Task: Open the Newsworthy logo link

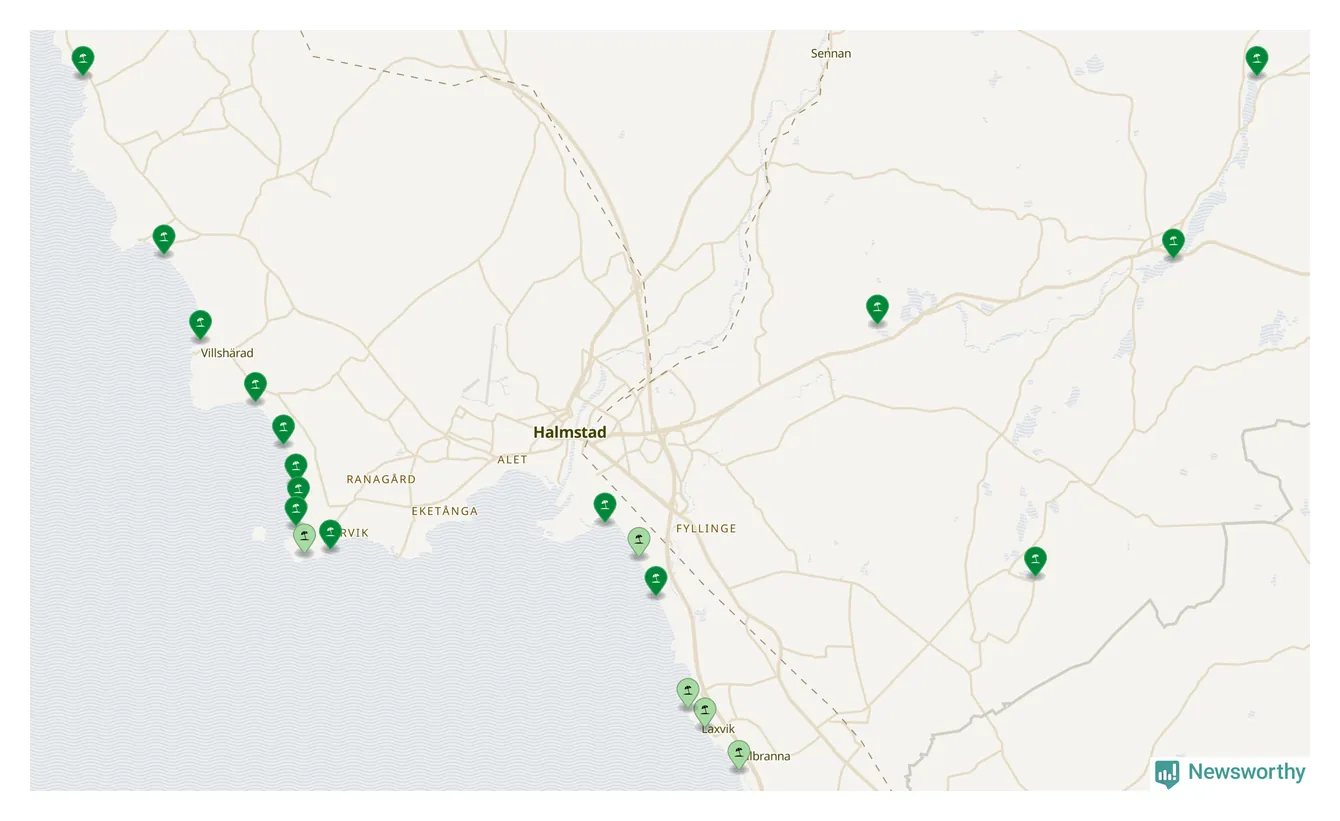Action: [x=1230, y=772]
